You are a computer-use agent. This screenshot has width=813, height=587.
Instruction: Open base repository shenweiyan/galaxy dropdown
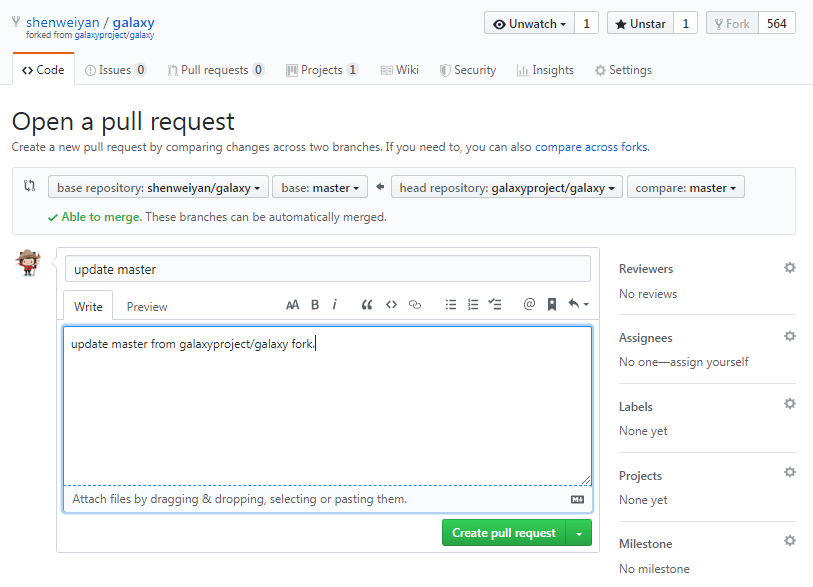158,187
